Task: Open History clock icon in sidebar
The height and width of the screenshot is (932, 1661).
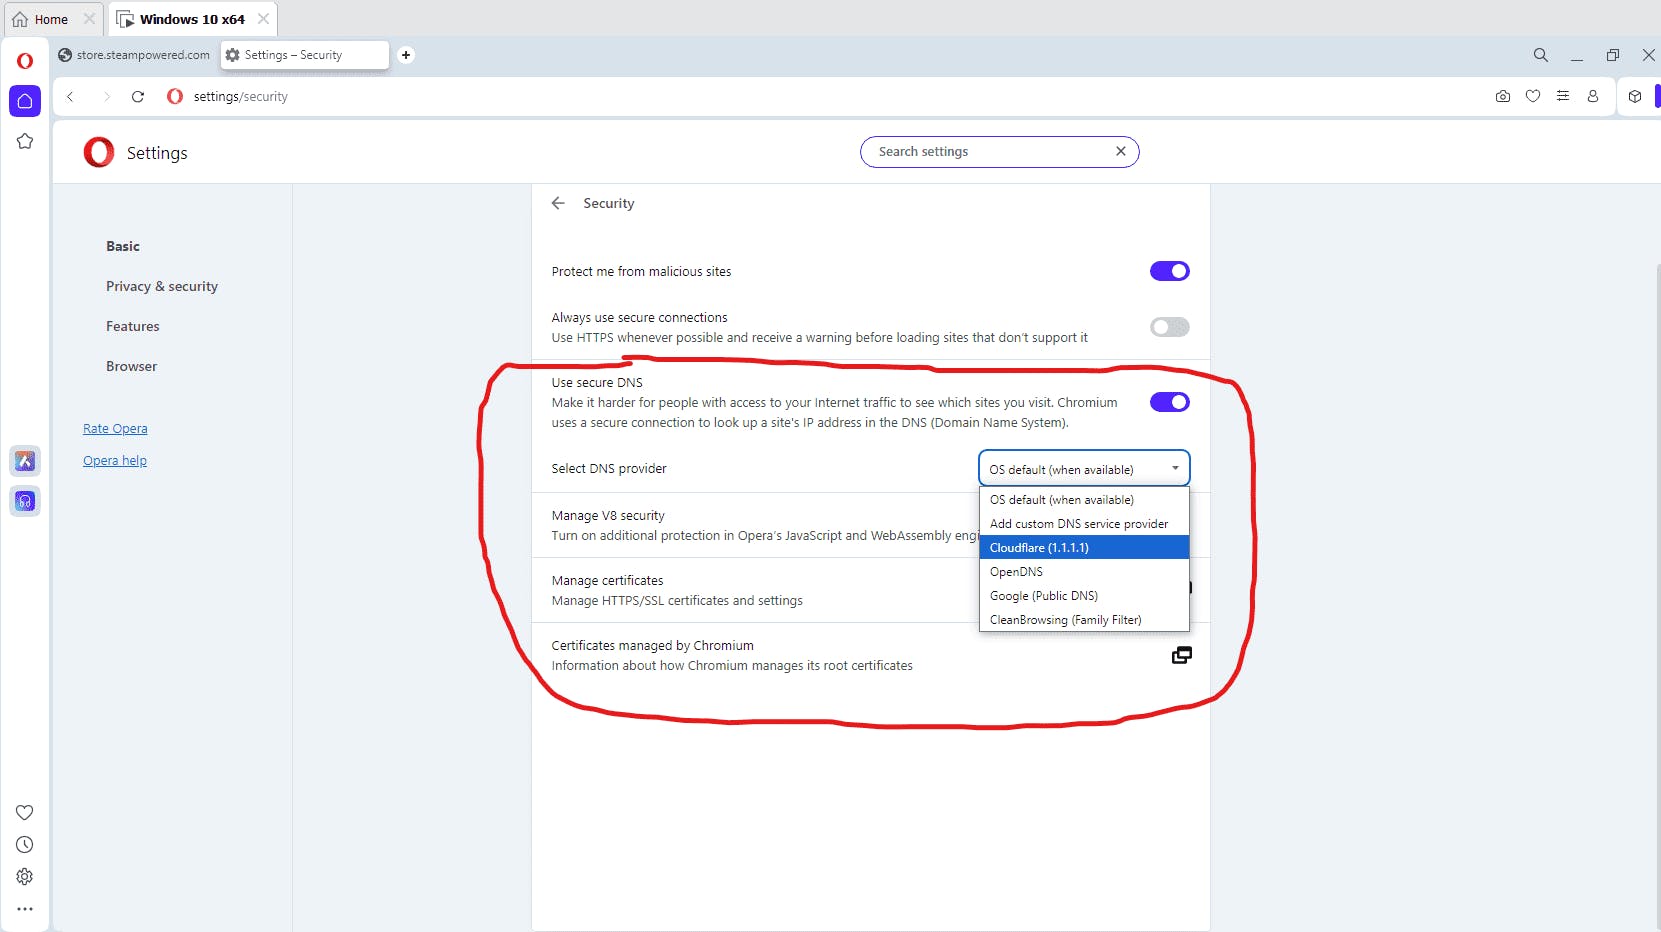Action: pos(25,844)
